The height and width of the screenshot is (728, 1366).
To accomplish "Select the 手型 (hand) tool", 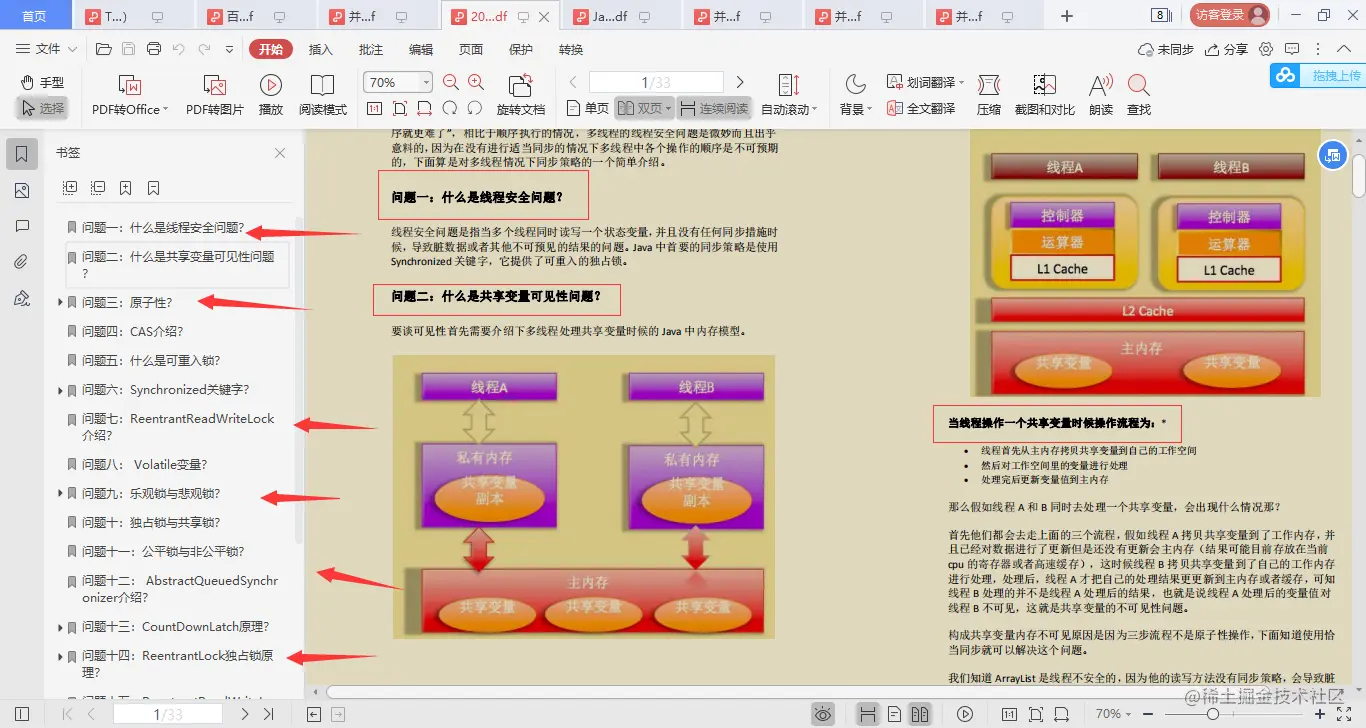I will pos(43,85).
